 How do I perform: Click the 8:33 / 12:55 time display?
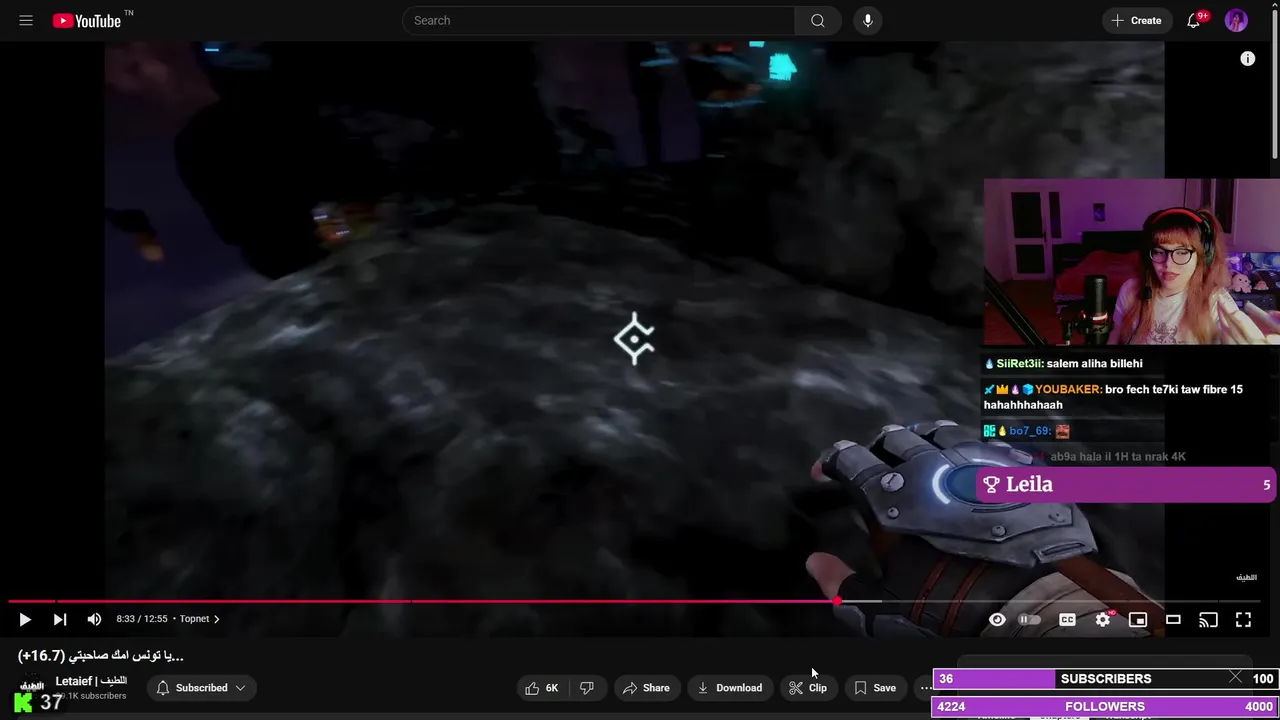click(x=144, y=619)
